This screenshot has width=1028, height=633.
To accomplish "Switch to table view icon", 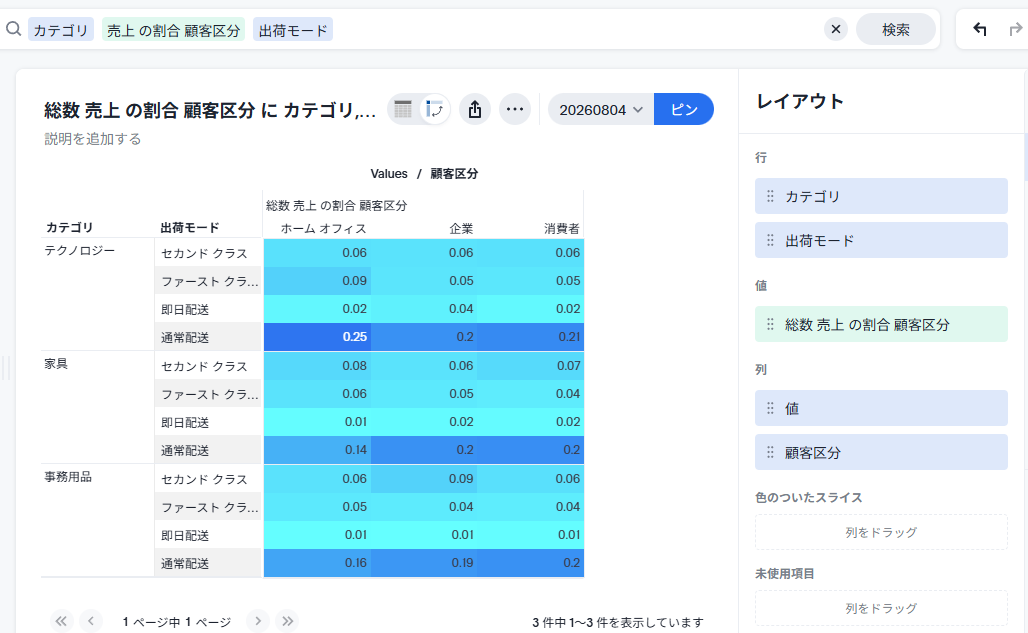I will [x=403, y=109].
